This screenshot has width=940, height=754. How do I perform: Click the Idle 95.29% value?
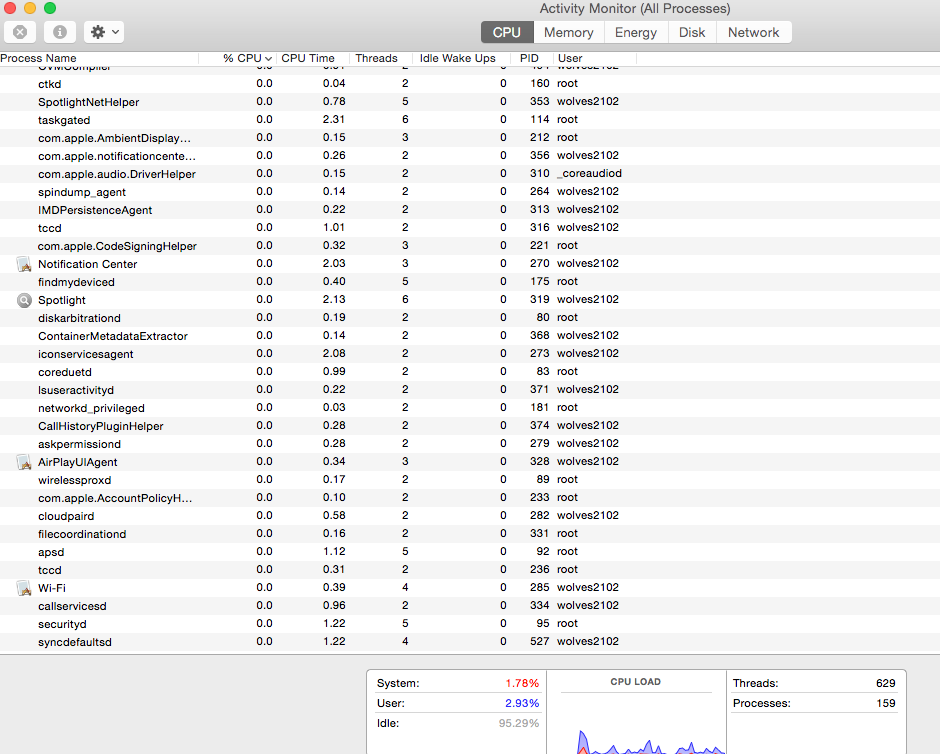(x=519, y=723)
